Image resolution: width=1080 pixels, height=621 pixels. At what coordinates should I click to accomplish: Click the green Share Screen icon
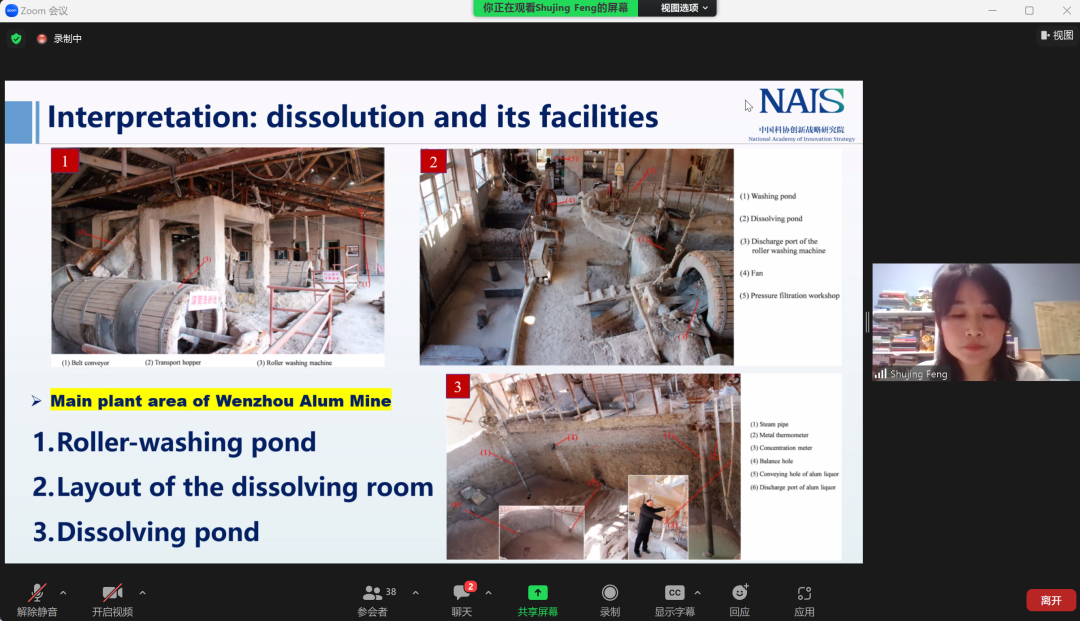538,593
